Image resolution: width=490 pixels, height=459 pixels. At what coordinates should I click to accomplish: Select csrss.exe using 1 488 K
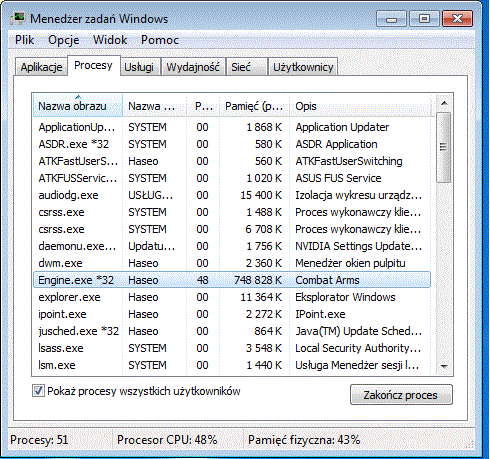[232, 212]
